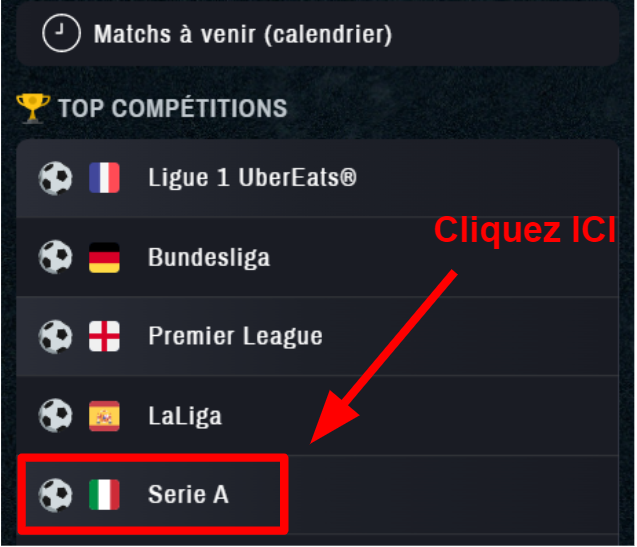This screenshot has width=637, height=547.
Task: Click the soccer ball icon for LaLiga
Action: (x=55, y=415)
